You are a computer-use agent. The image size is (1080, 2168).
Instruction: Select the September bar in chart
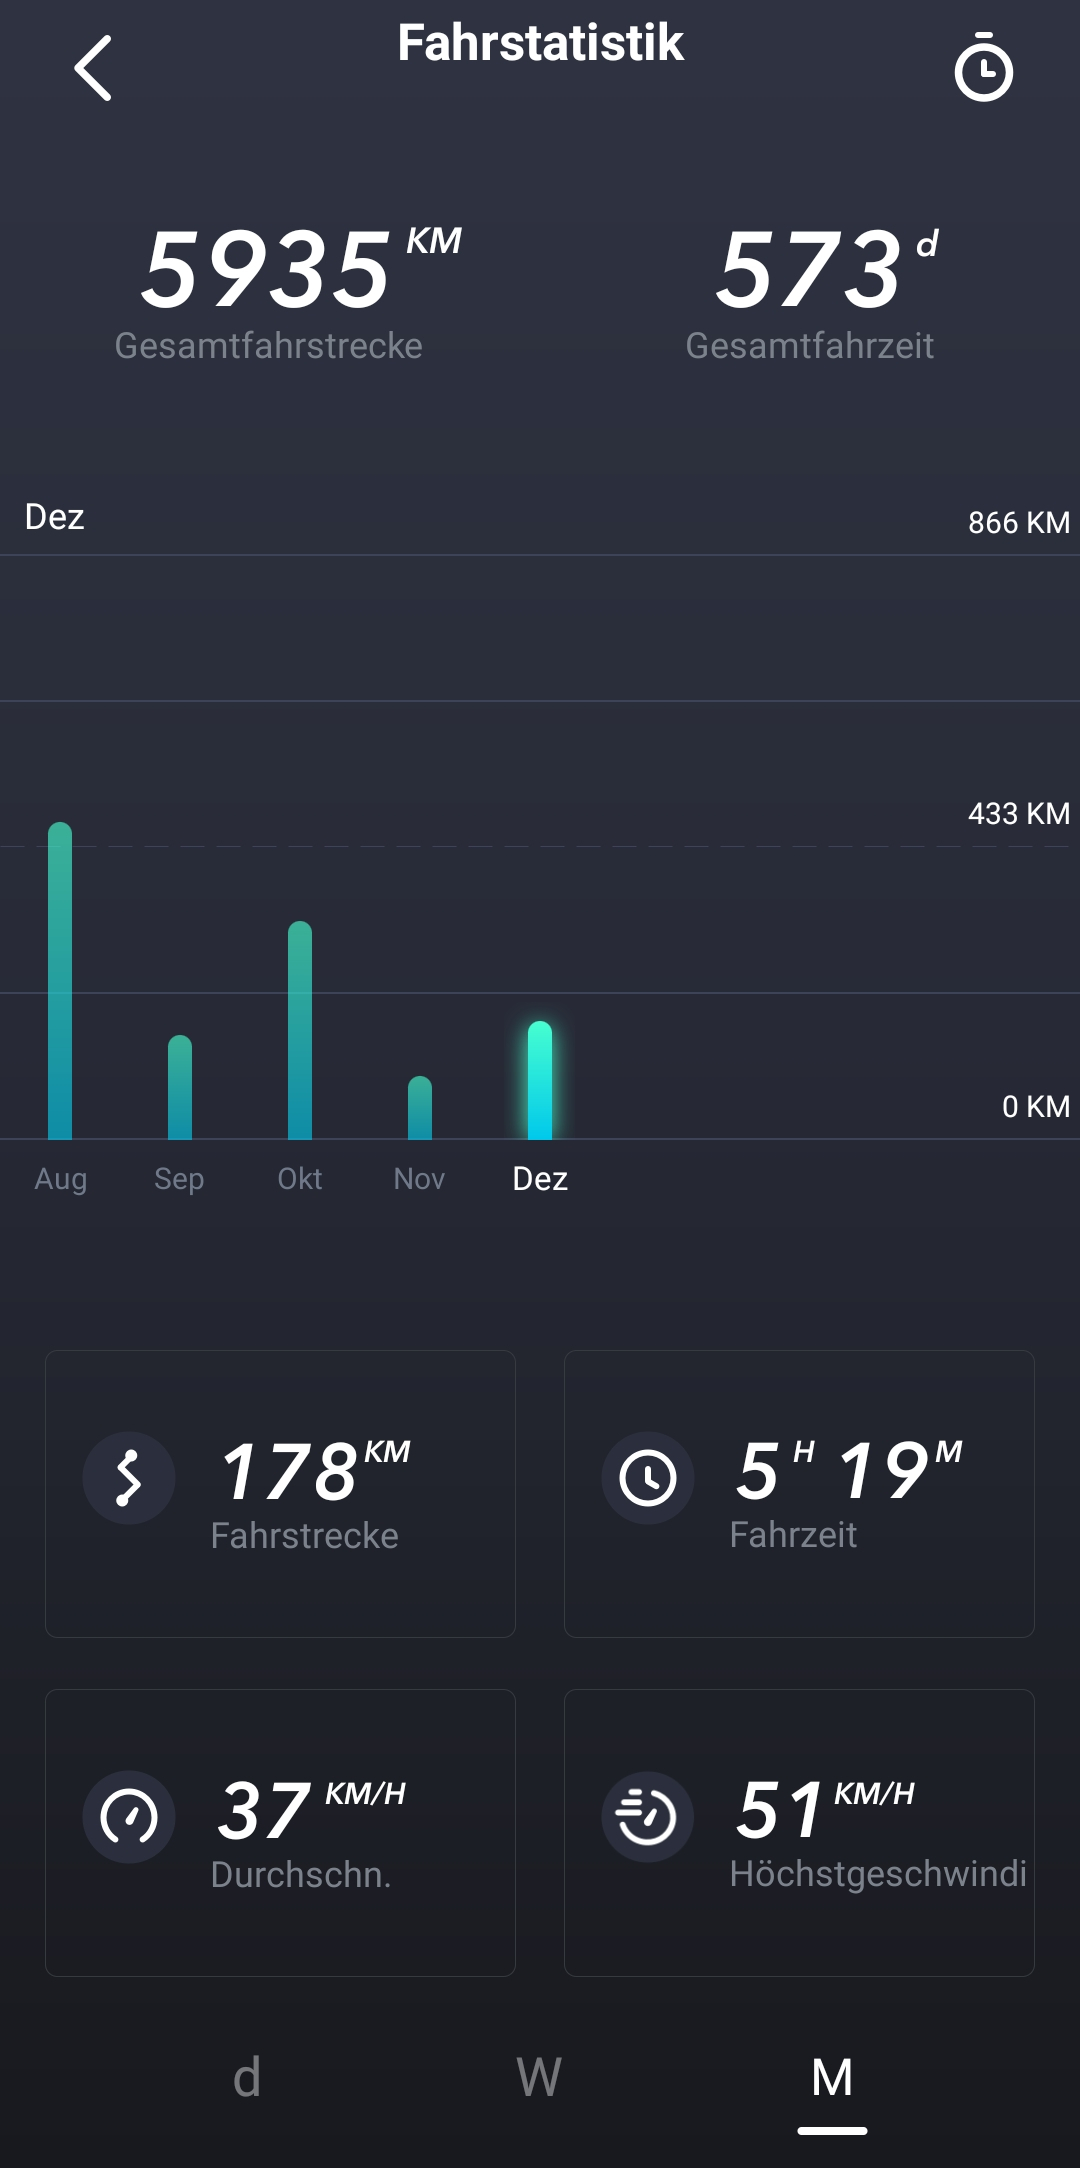pyautogui.click(x=180, y=1088)
